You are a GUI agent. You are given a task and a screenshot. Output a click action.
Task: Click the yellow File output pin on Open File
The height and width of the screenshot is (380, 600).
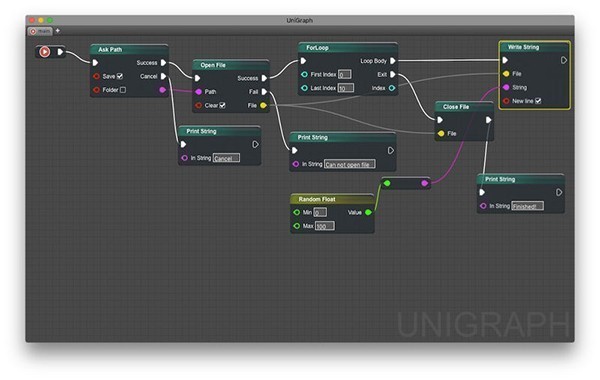(x=263, y=105)
